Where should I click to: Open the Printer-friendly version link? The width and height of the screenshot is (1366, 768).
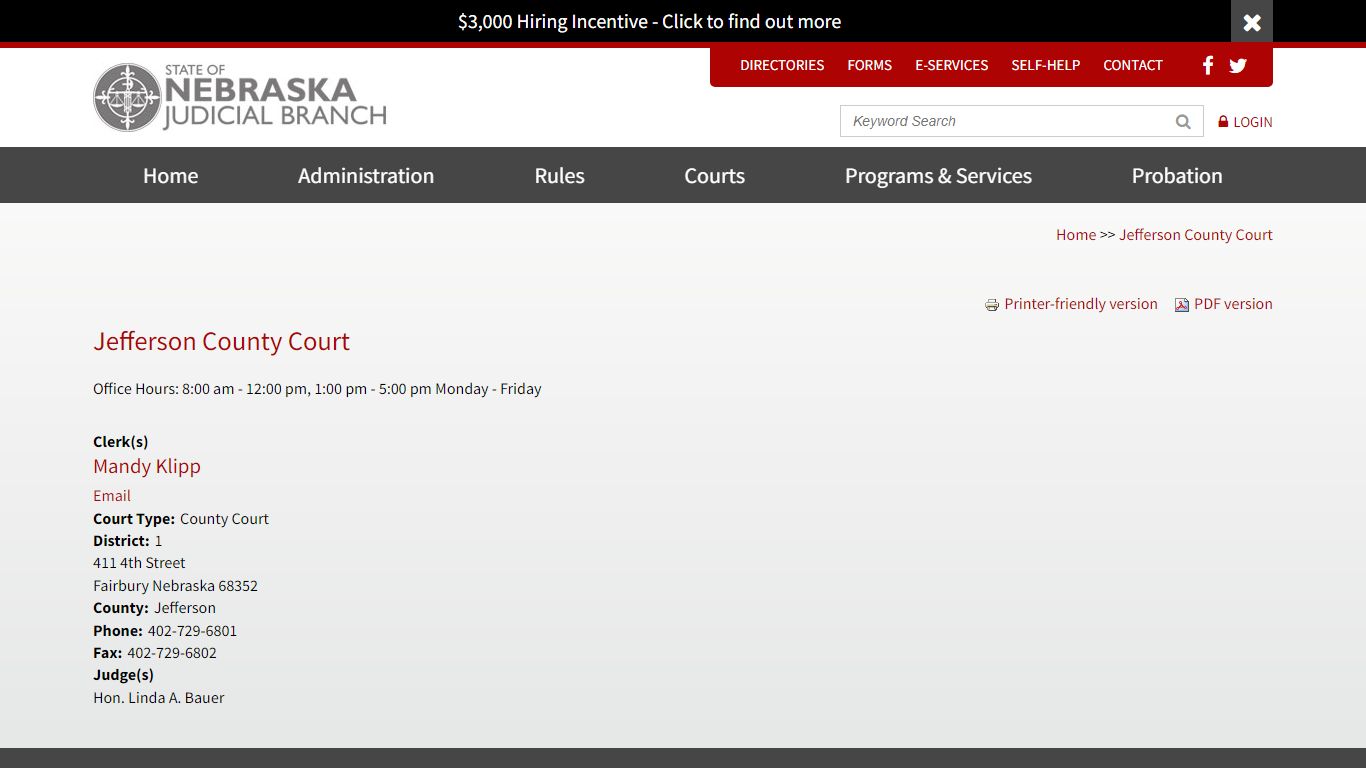1081,304
